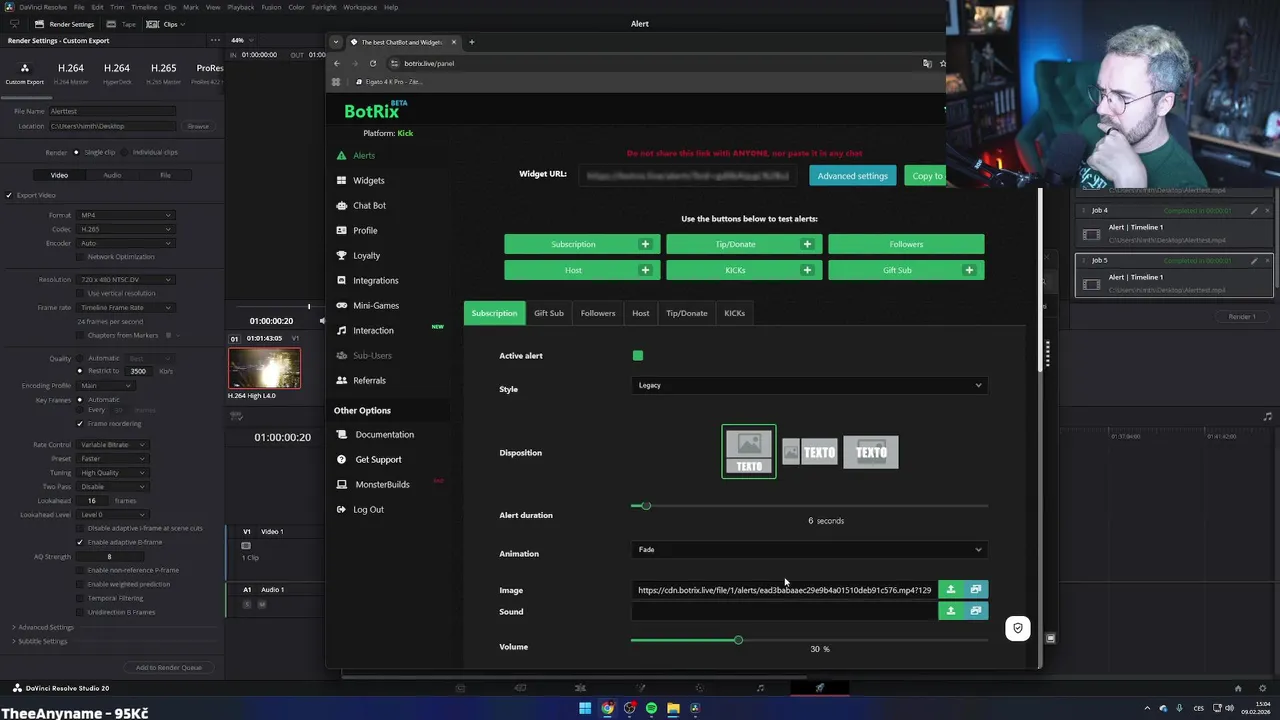The width and height of the screenshot is (1280, 720).
Task: Go back in browser
Action: click(x=337, y=63)
